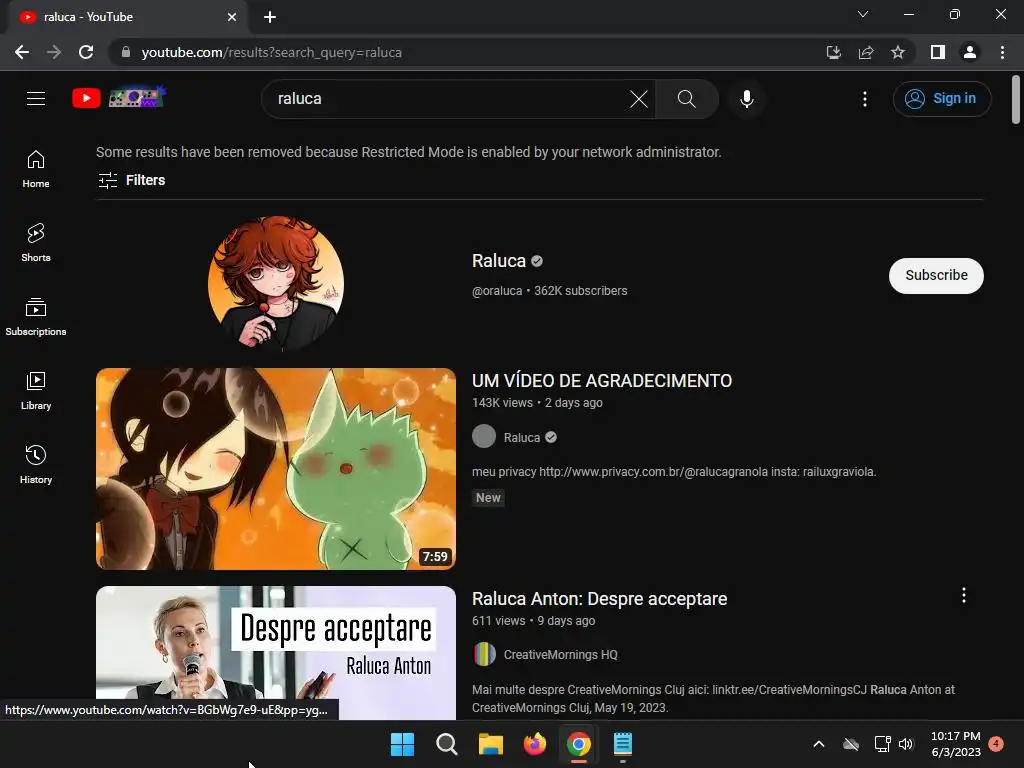1024x768 pixels.
Task: Open Subscriptions in the sidebar
Action: pos(36,317)
